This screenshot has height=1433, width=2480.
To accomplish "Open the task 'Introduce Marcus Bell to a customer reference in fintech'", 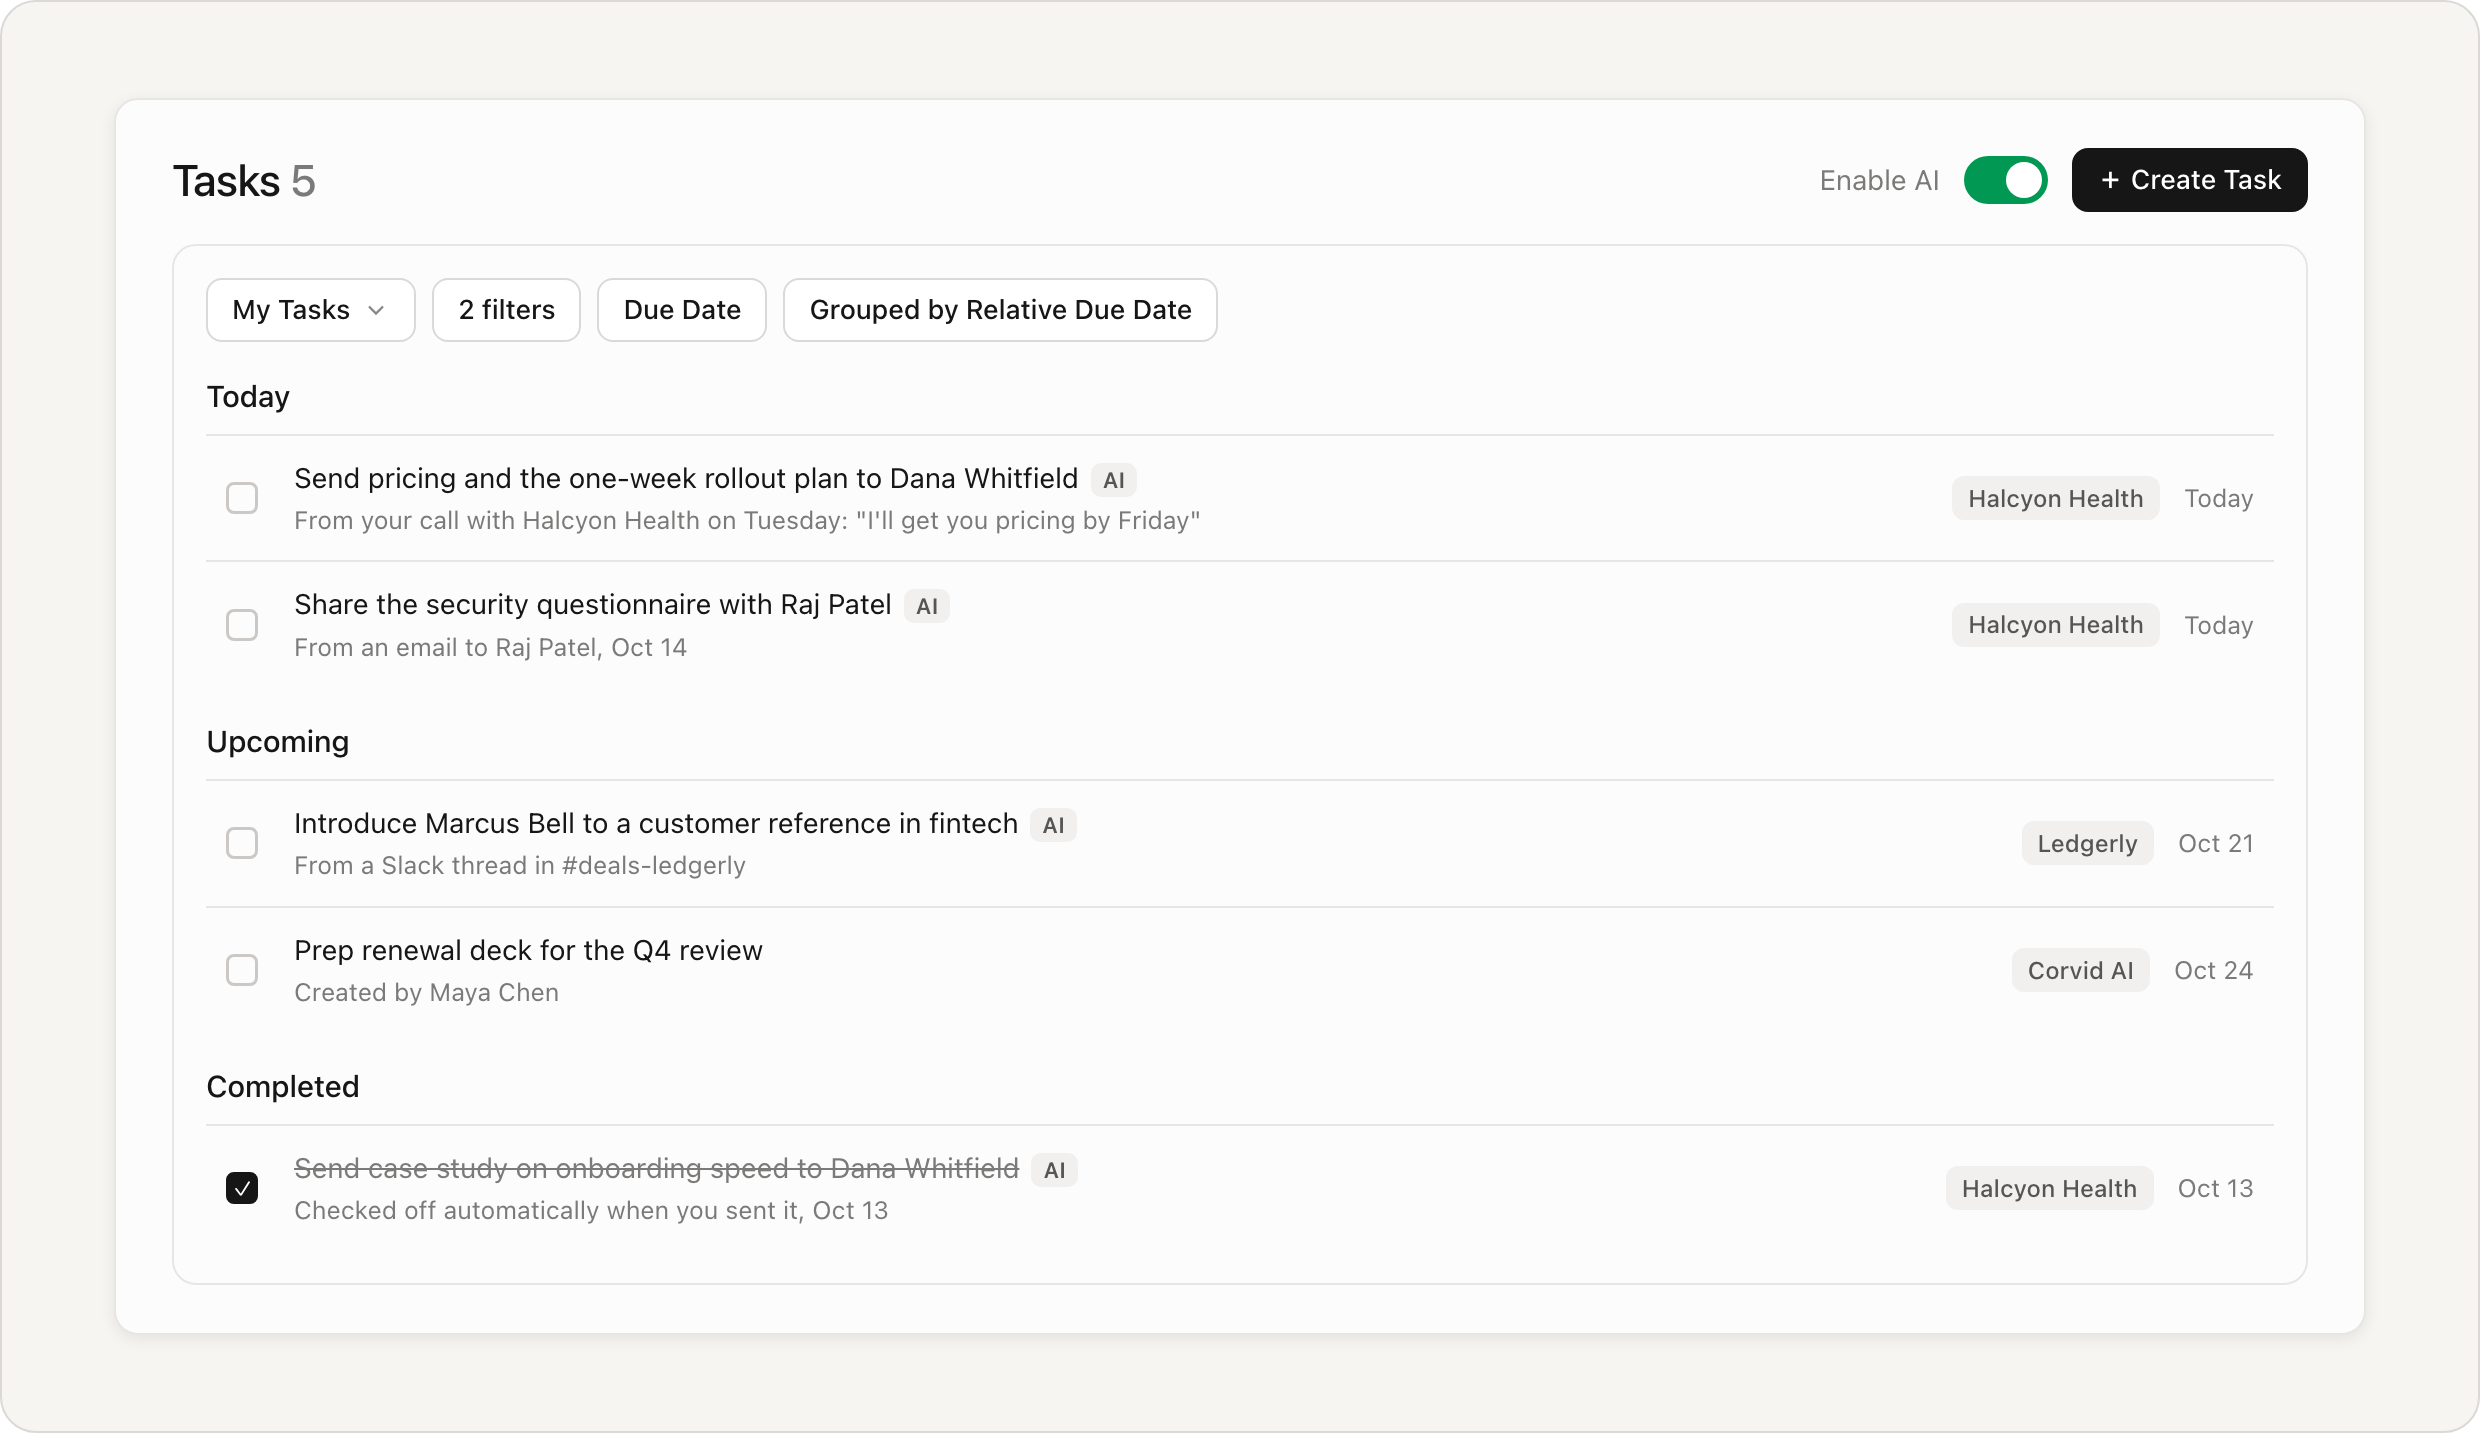I will click(656, 823).
